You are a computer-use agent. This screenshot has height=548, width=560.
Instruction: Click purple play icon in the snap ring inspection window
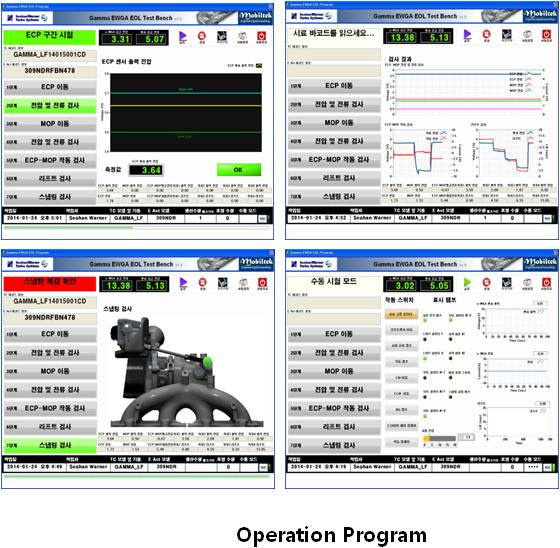(183, 283)
